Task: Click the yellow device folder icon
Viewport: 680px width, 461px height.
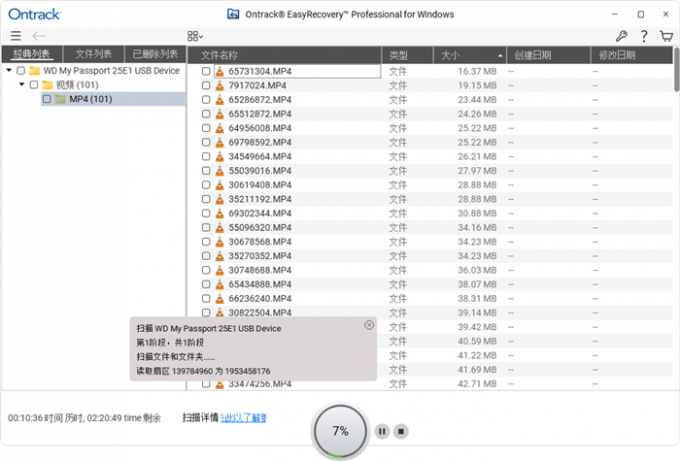Action: [35, 70]
